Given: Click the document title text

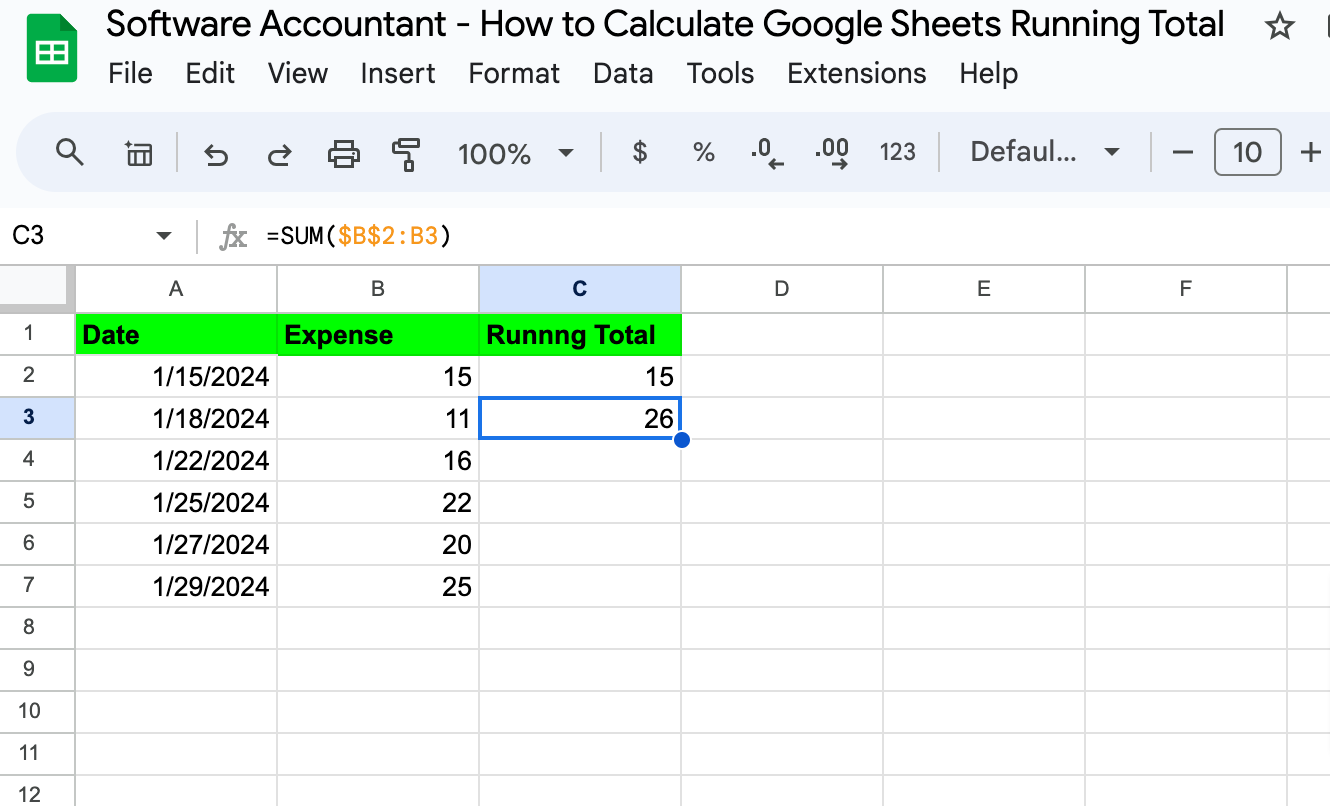Looking at the screenshot, I should (665, 24).
